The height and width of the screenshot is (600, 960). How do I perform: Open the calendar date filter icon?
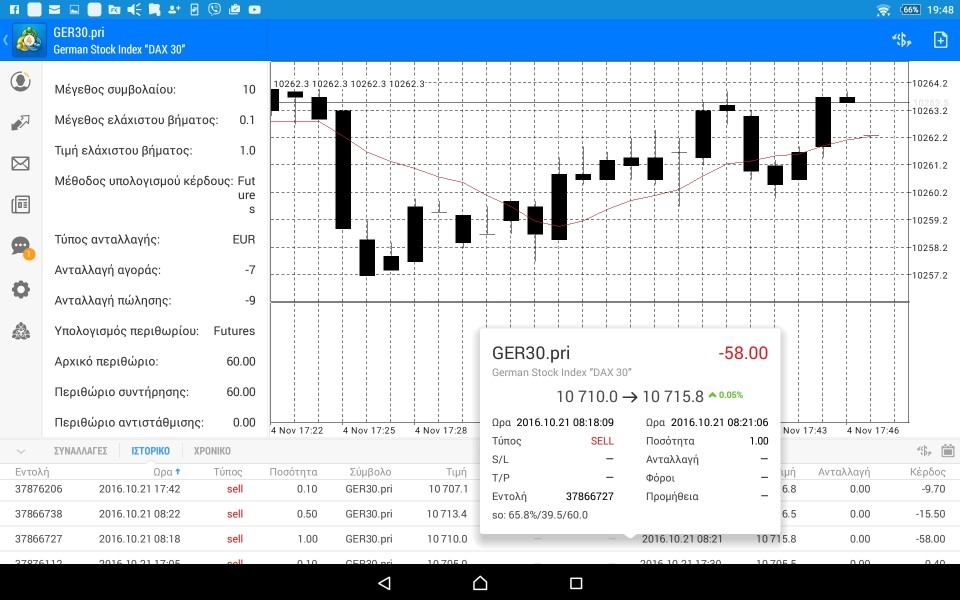point(948,451)
